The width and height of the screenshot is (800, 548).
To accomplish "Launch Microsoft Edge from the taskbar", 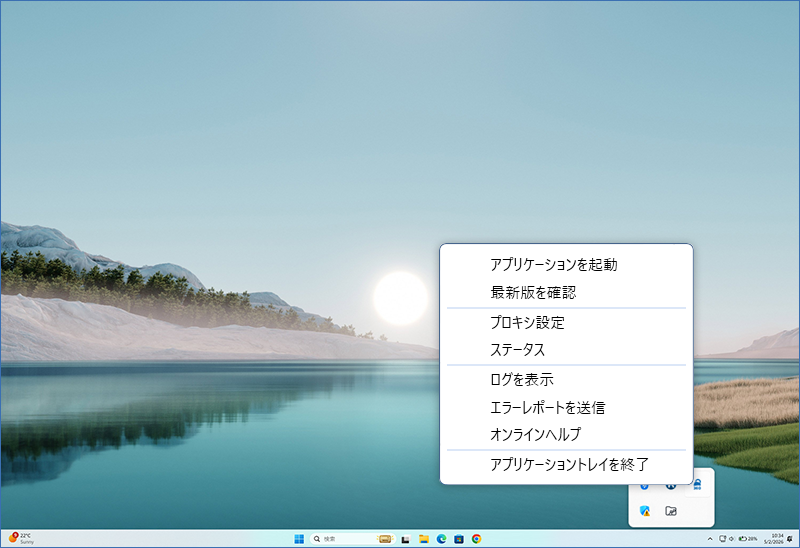I will (441, 539).
